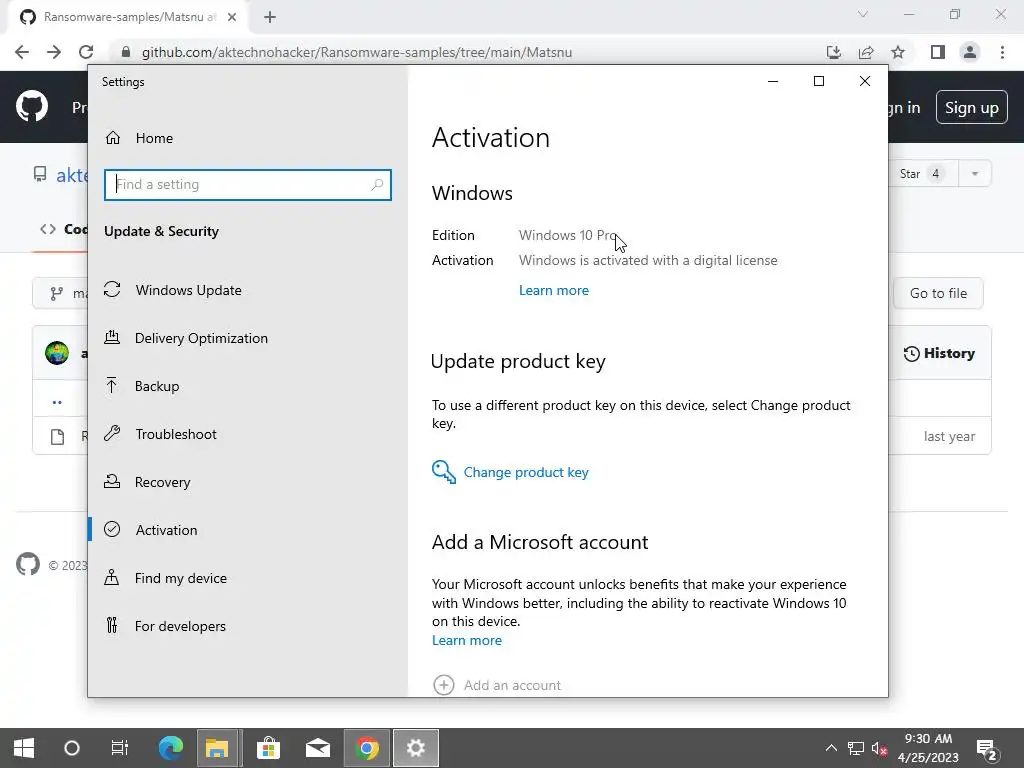Click the plus circle icon for Add an account

point(443,685)
